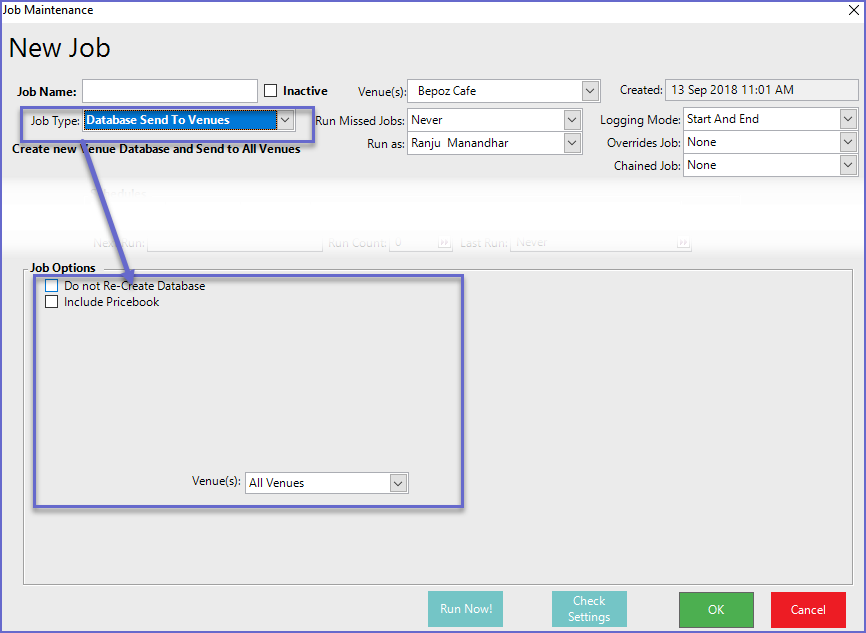Click the Run Count arrow icon
This screenshot has height=633, width=866.
(x=444, y=243)
